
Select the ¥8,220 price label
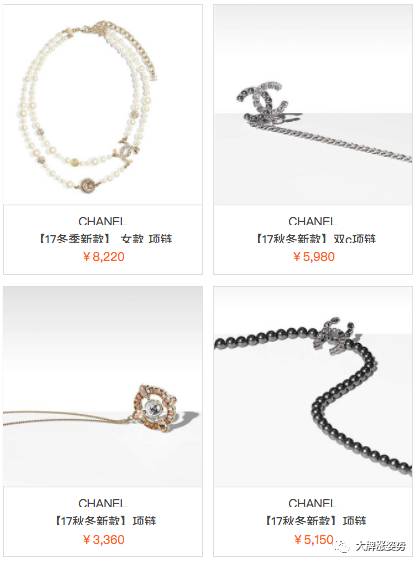coord(104,257)
